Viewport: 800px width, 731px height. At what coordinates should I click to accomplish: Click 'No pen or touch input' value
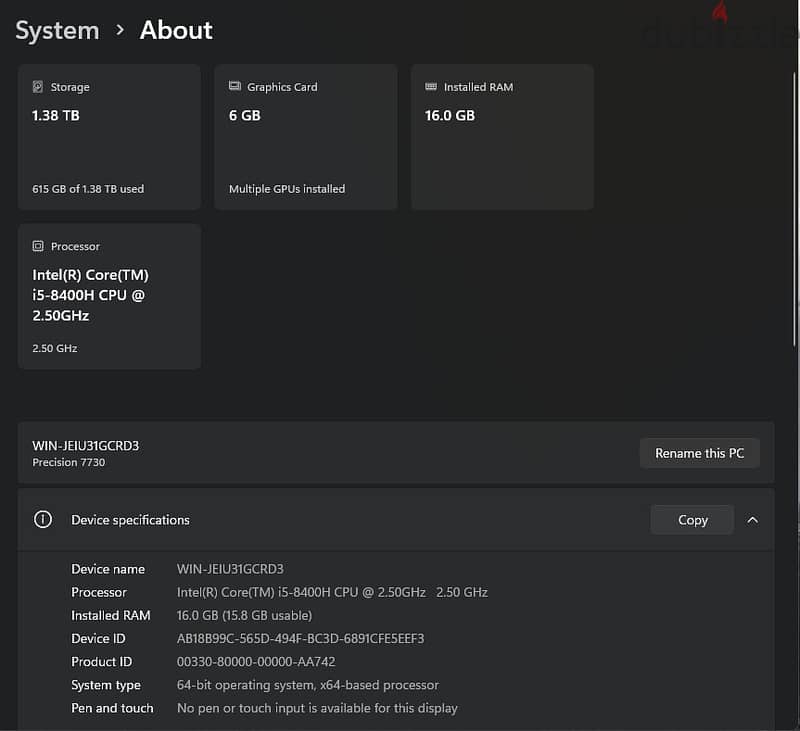click(317, 708)
